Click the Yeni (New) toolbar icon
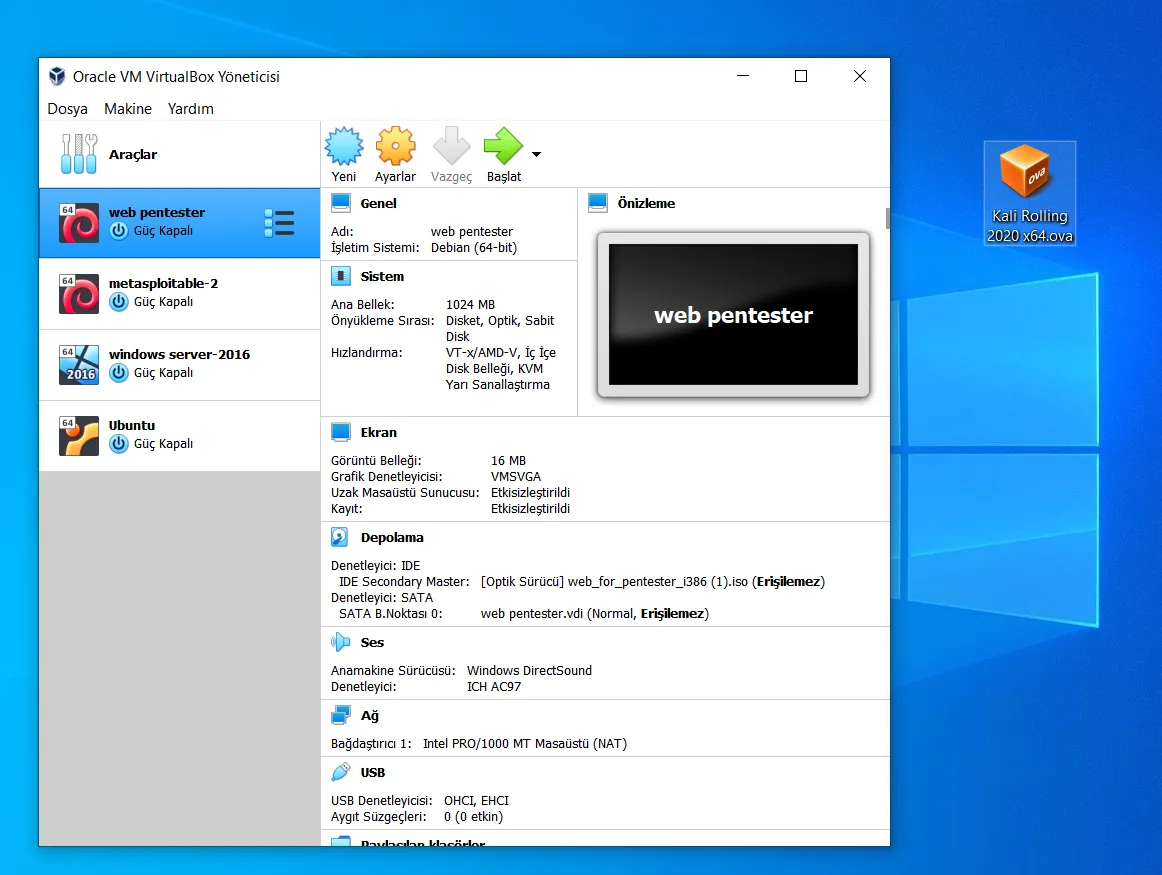Image resolution: width=1162 pixels, height=875 pixels. (344, 146)
